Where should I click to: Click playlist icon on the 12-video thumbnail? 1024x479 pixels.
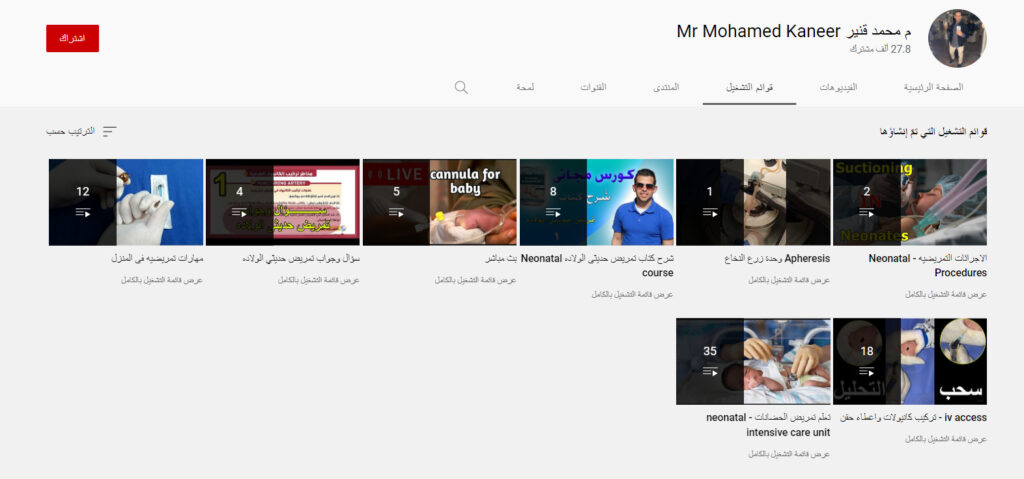point(82,212)
